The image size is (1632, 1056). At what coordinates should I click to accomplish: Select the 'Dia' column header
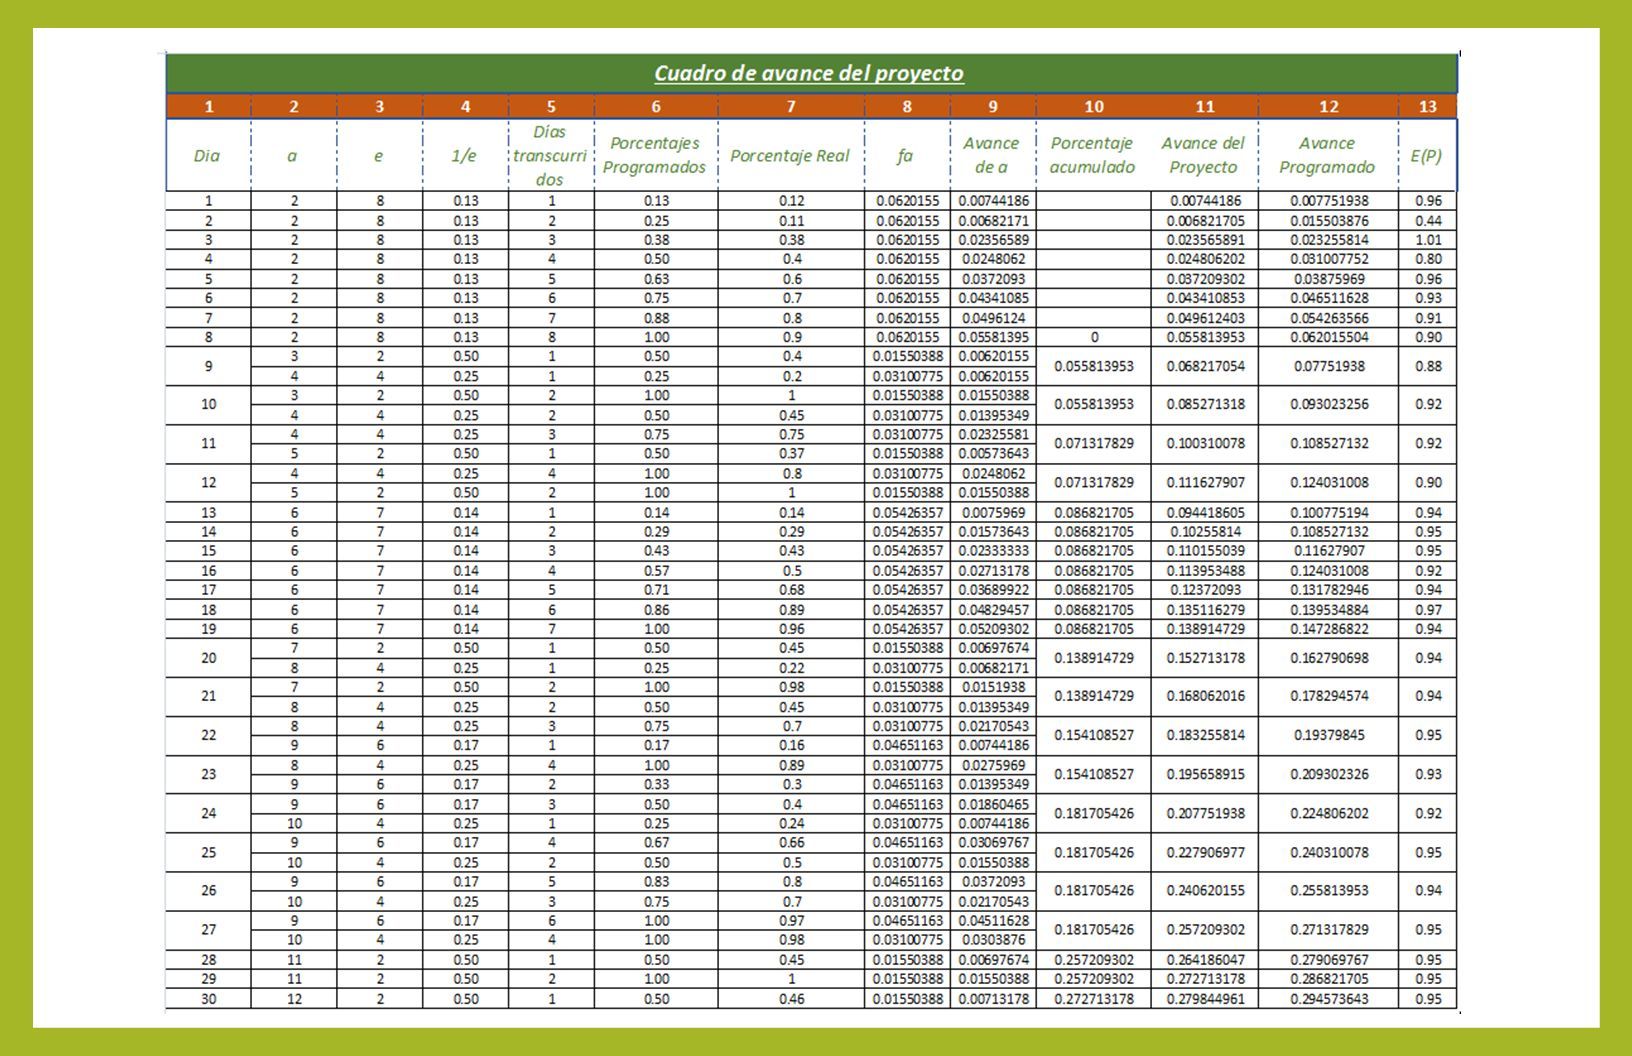pyautogui.click(x=207, y=155)
